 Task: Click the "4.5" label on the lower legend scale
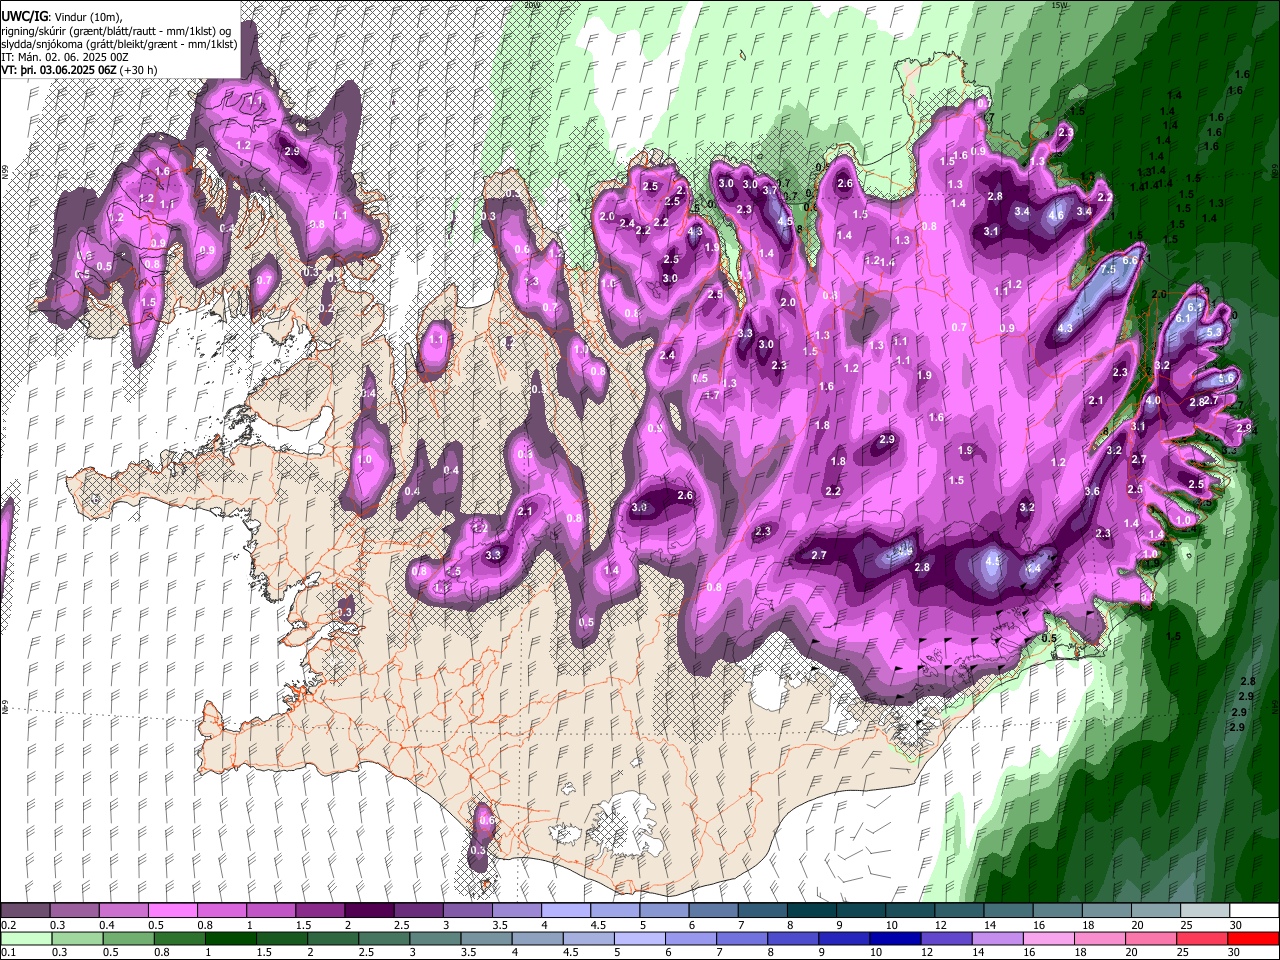click(x=571, y=953)
